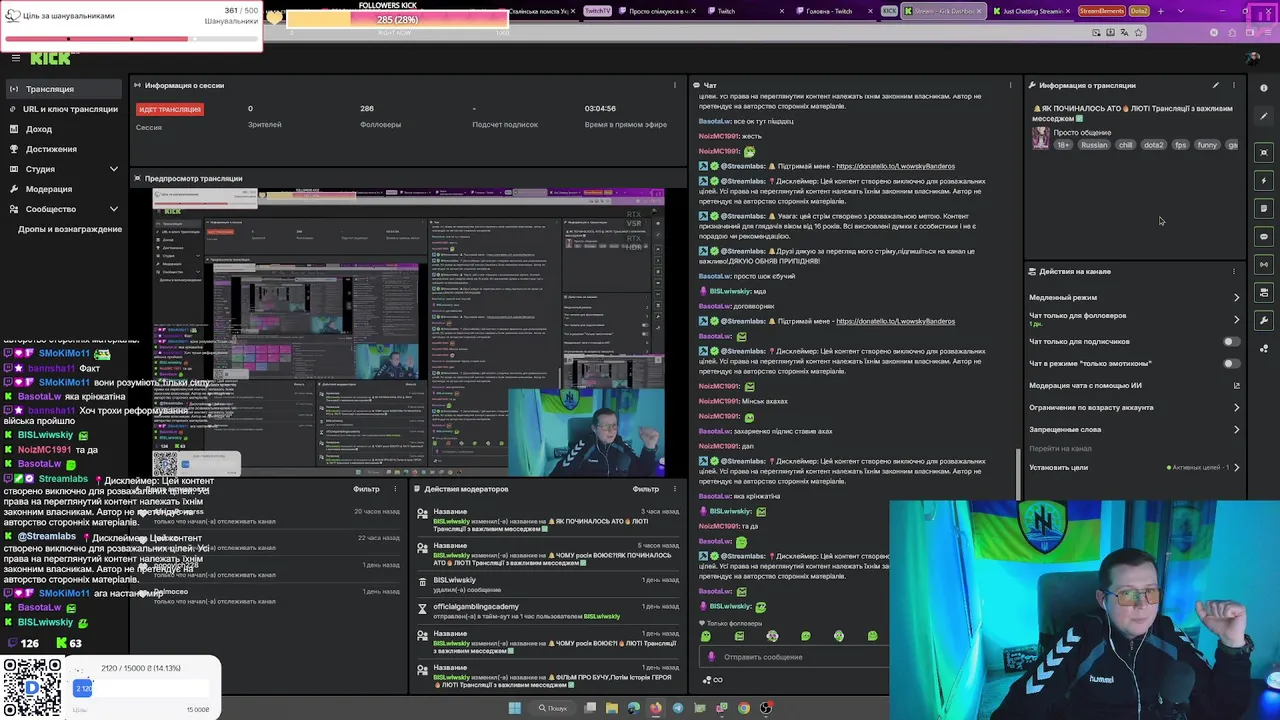1280x720 pixels.
Task: Open the StreamElements browser tab
Action: point(1102,11)
